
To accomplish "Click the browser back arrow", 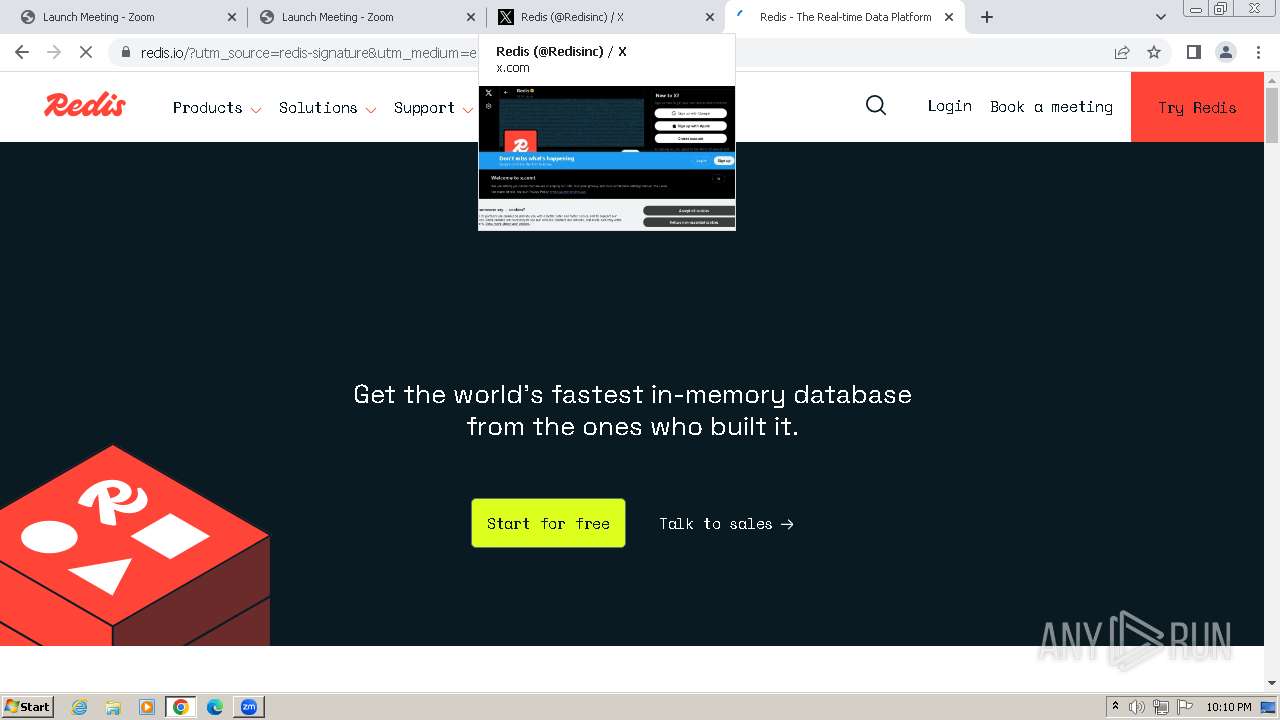I will click(x=22, y=52).
